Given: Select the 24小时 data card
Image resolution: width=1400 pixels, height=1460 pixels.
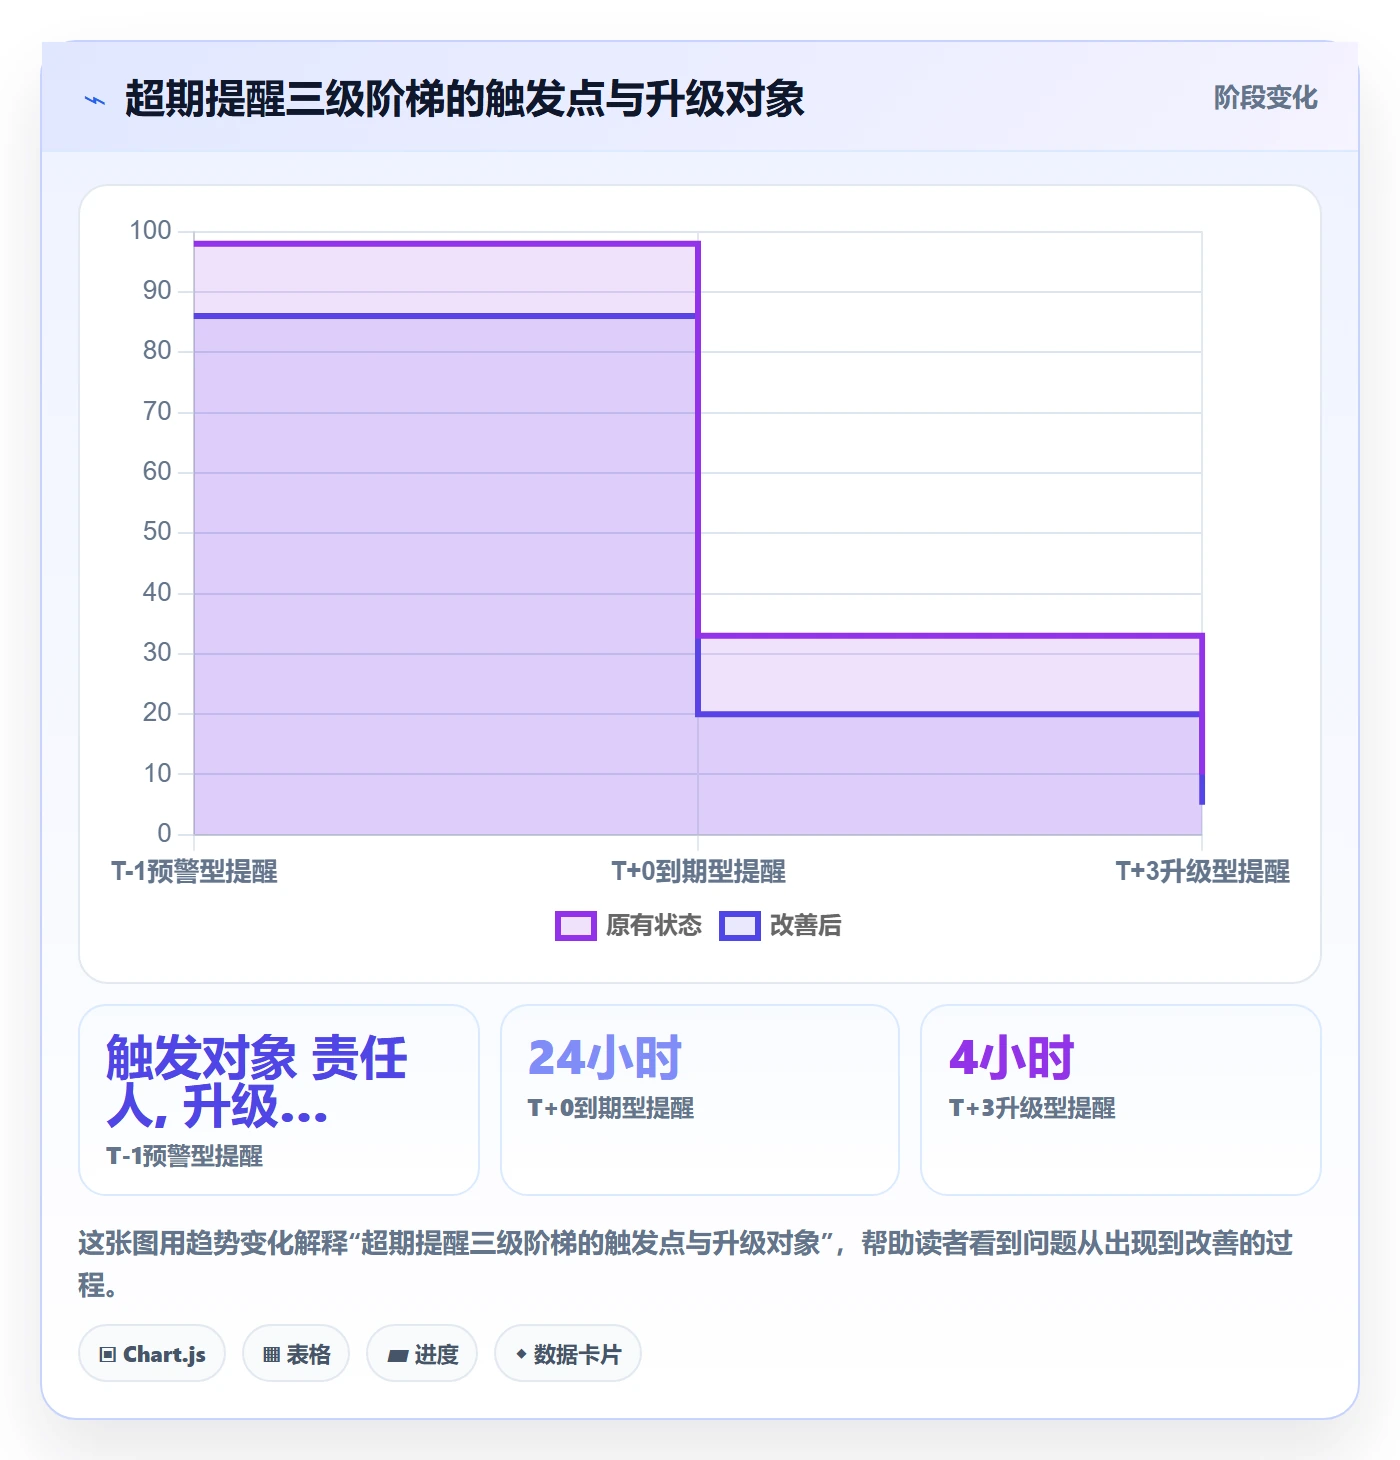Looking at the screenshot, I should pos(700,1100).
